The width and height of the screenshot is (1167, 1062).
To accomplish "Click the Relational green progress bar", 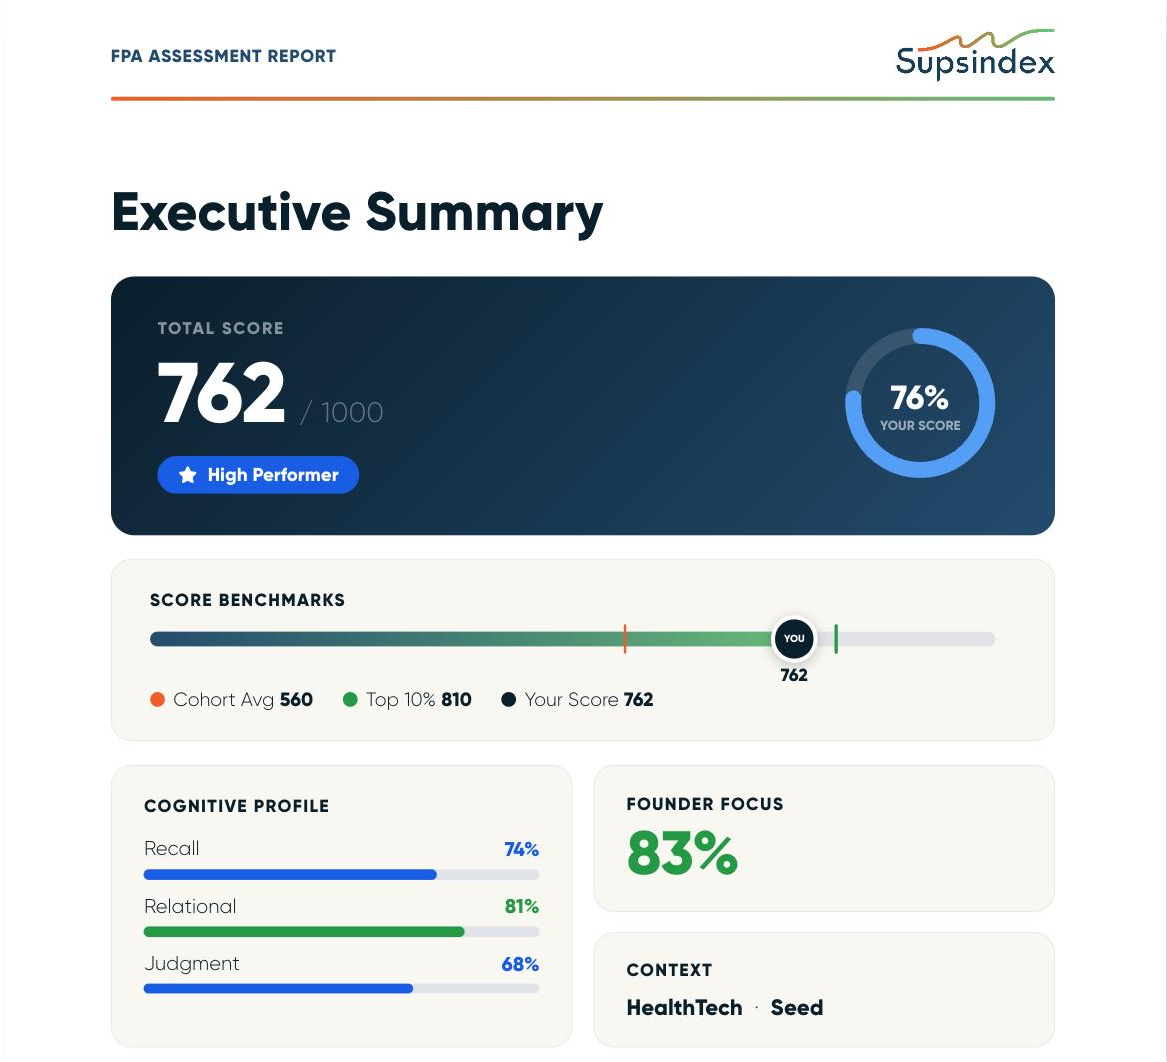I will (x=342, y=932).
